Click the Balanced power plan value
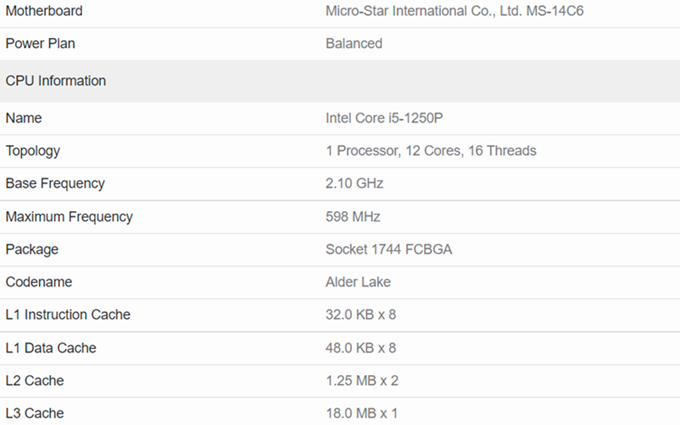 [354, 44]
